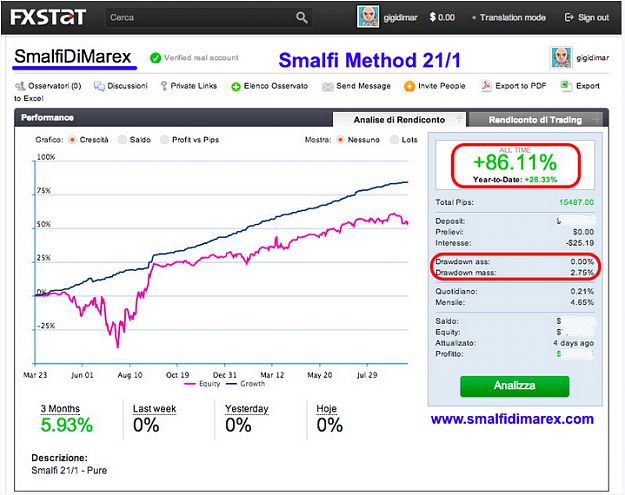Click the Drawdown mass 2.75% value
This screenshot has height=495, width=625.
tap(582, 273)
